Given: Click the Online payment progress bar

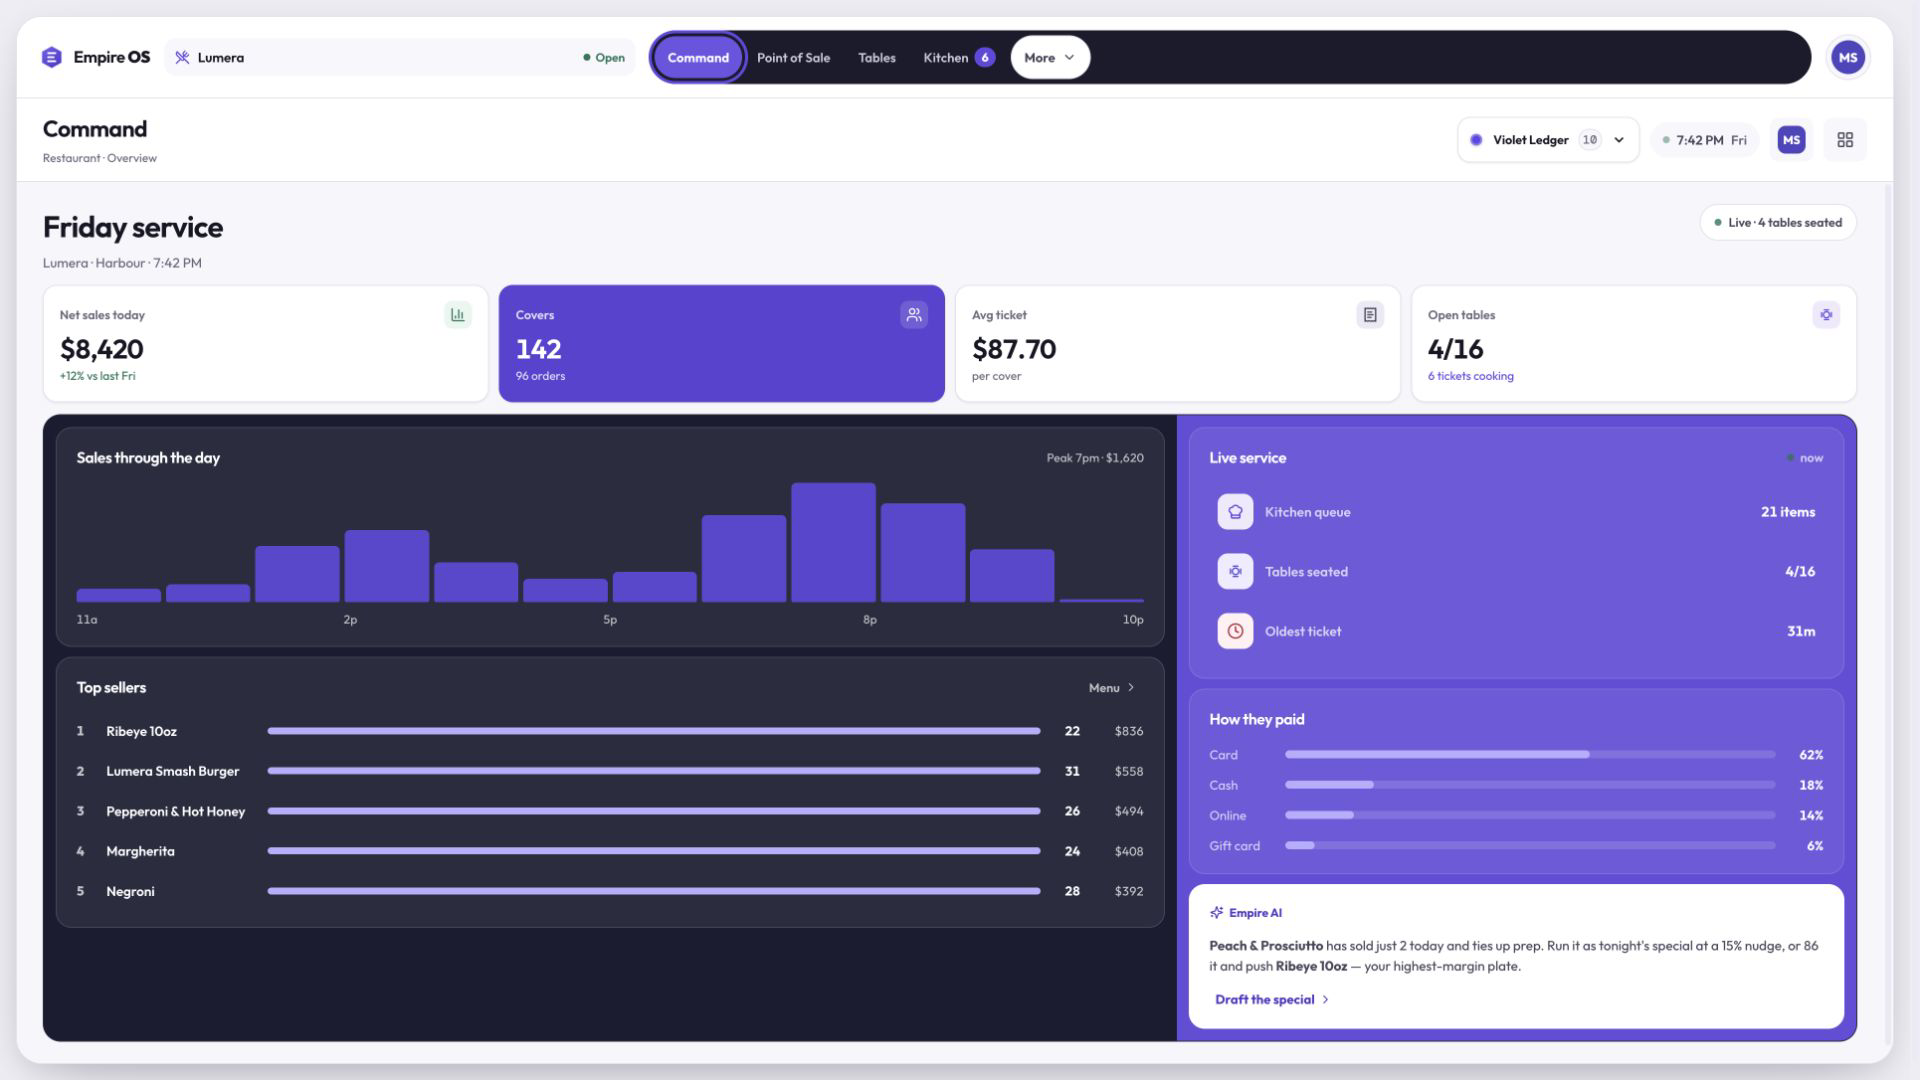Looking at the screenshot, I should tap(1530, 815).
